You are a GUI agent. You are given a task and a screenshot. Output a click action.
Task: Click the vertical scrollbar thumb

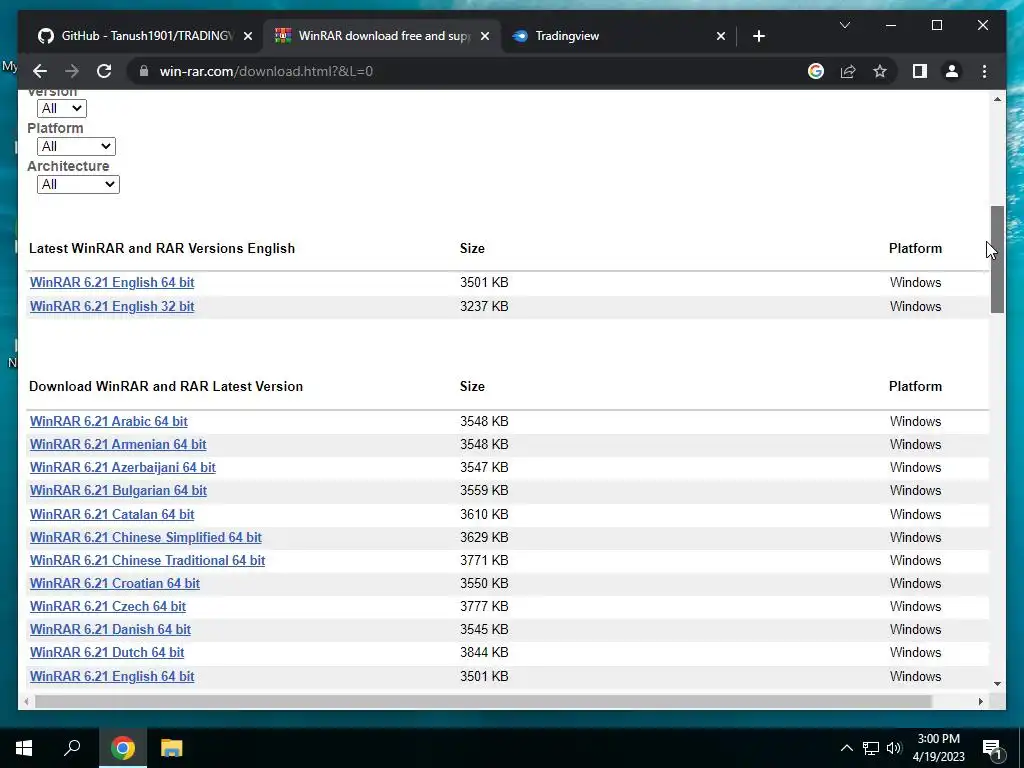pos(997,259)
